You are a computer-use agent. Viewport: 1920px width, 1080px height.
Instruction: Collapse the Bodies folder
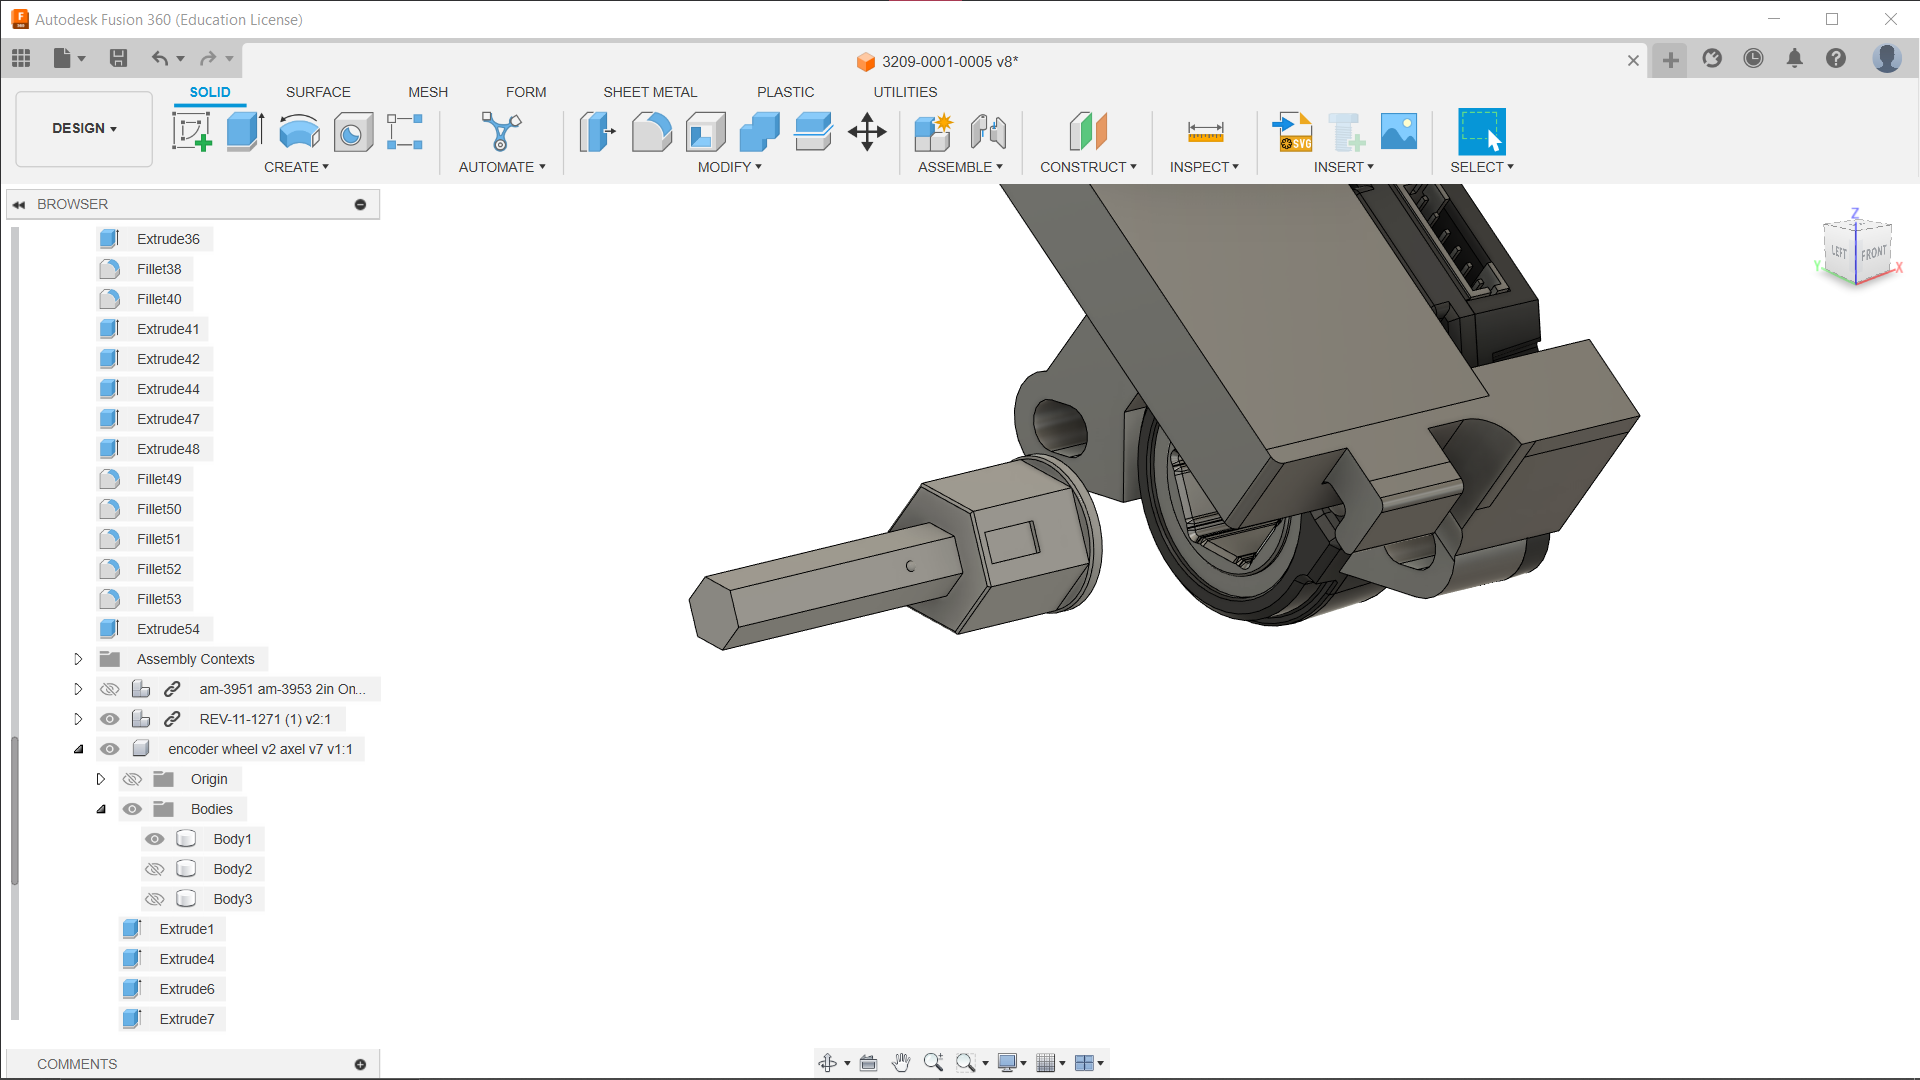[x=101, y=809]
